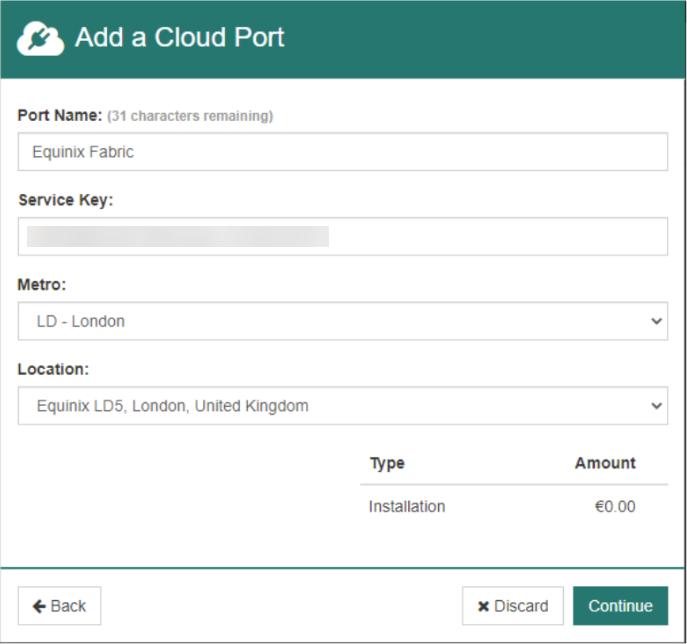The image size is (687, 644).
Task: Focus the Service Key input field
Action: [343, 236]
